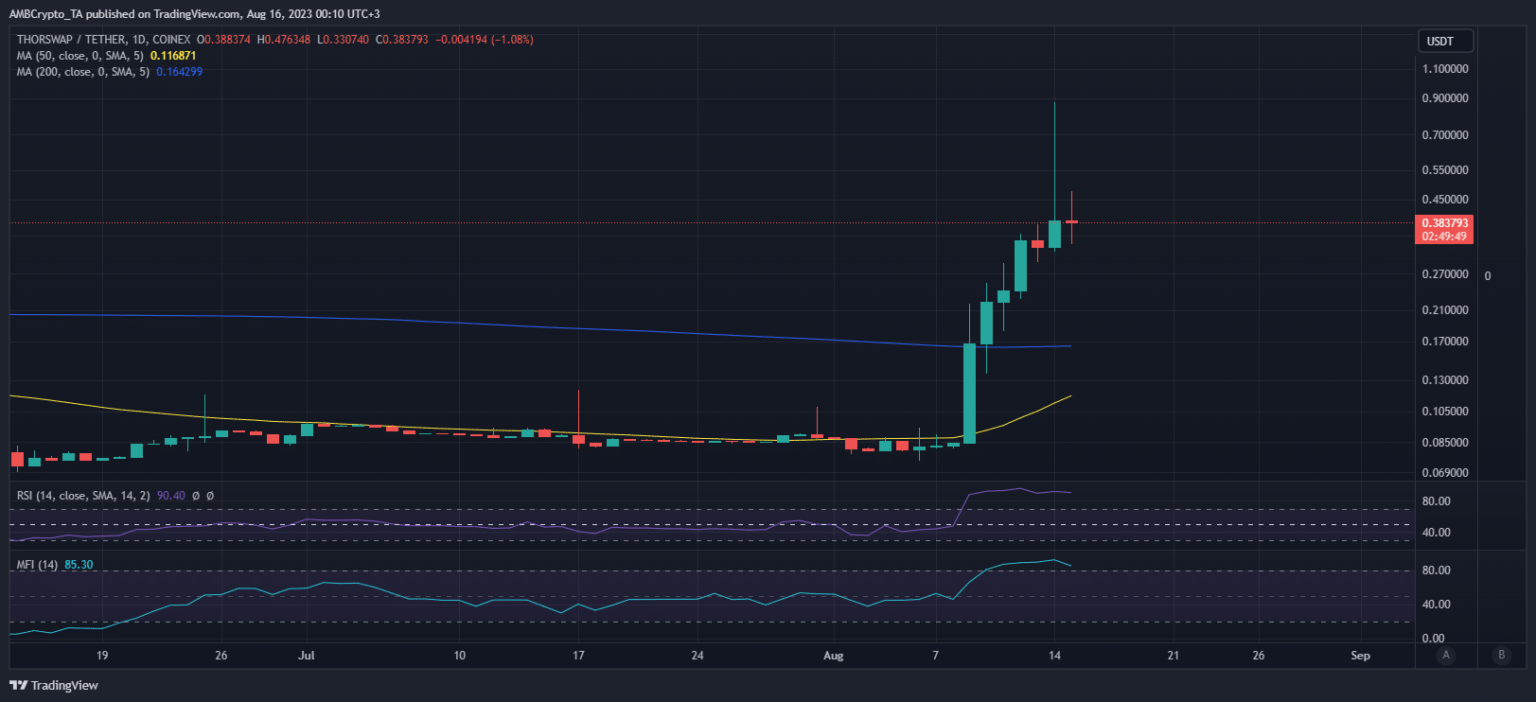
Task: Click the Jul label on time axis
Action: (308, 656)
